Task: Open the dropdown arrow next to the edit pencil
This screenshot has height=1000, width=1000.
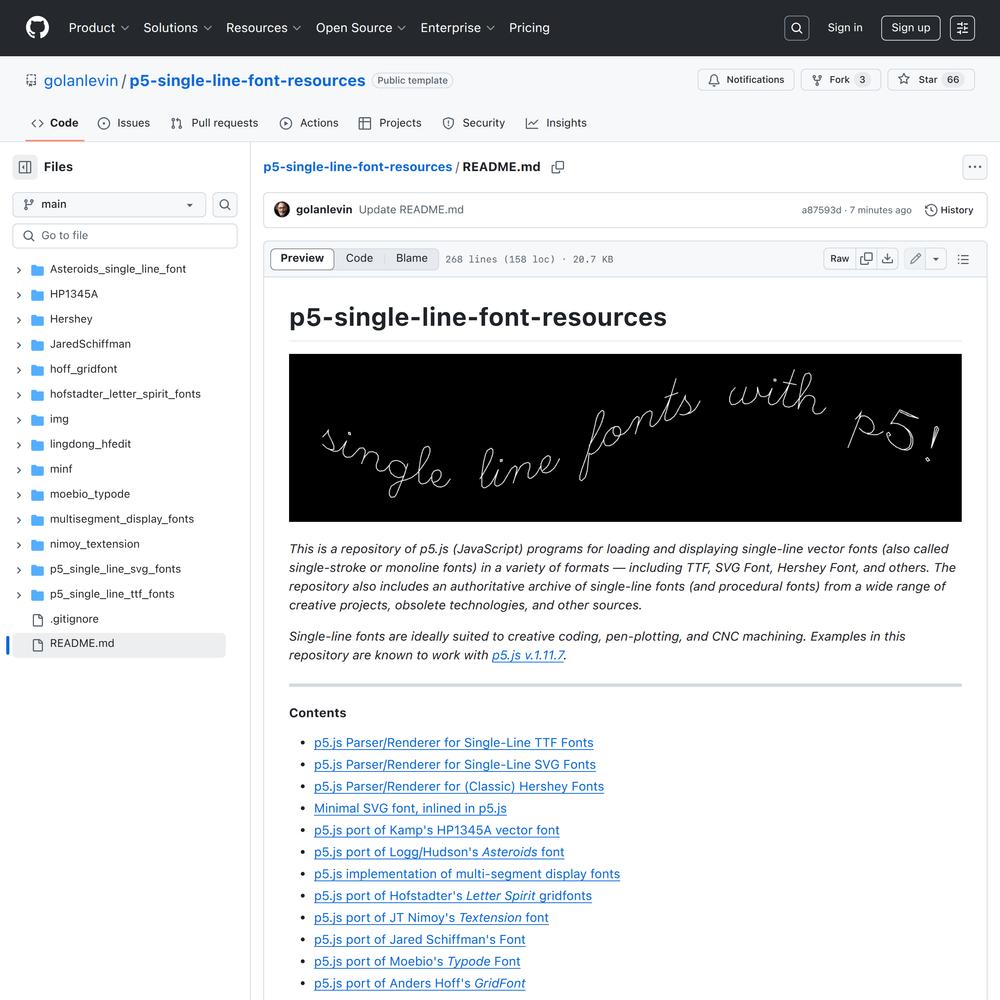Action: click(x=936, y=259)
